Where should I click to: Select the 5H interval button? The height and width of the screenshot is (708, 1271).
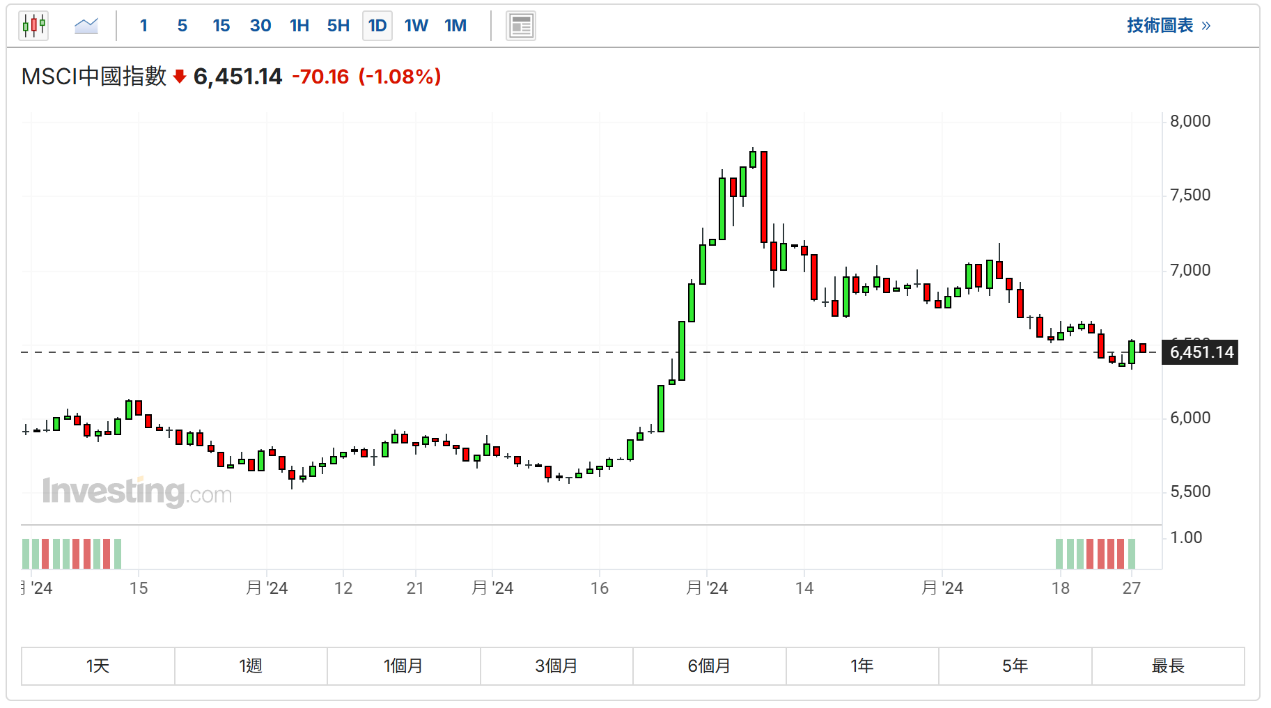pos(338,25)
